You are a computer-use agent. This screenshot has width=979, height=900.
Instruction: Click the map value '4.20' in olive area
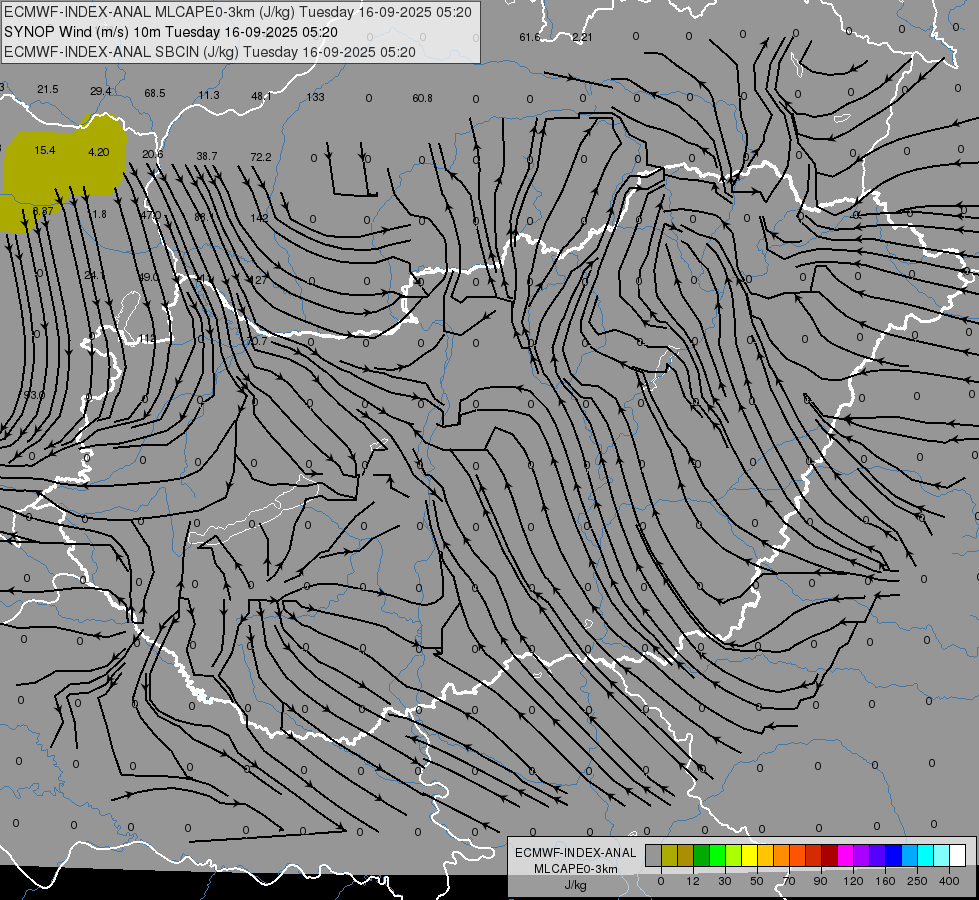click(99, 152)
